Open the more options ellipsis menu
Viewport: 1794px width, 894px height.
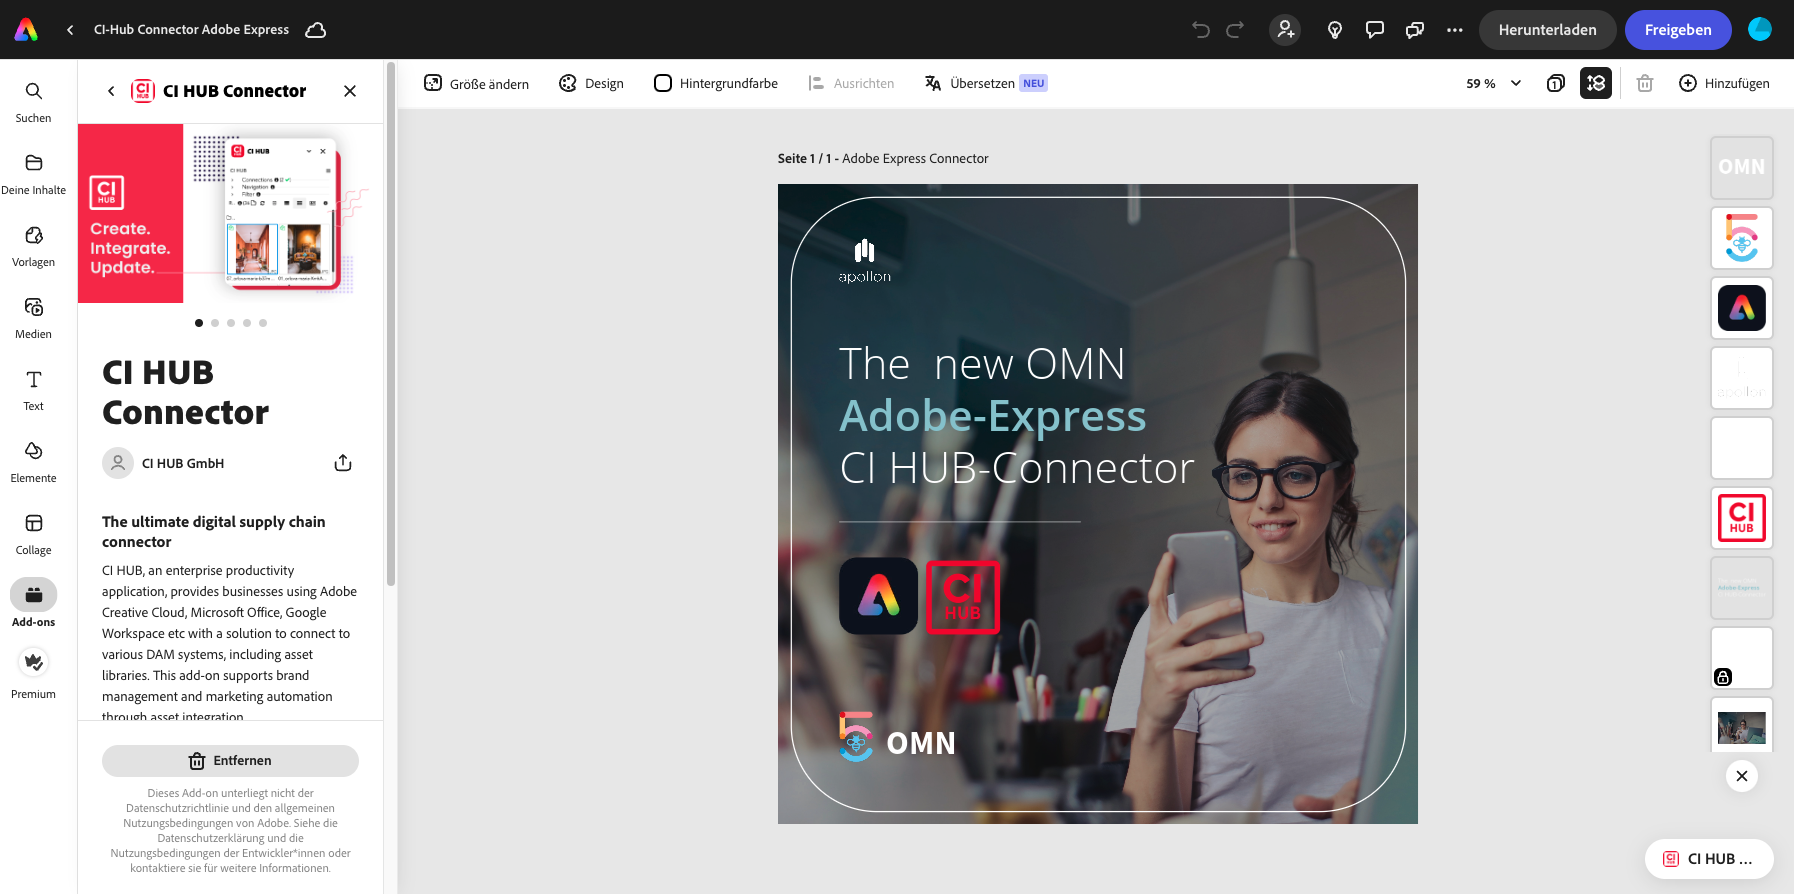click(1455, 30)
